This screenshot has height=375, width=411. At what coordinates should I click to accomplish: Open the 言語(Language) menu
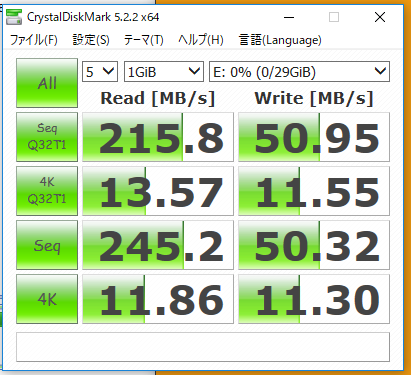click(280, 40)
